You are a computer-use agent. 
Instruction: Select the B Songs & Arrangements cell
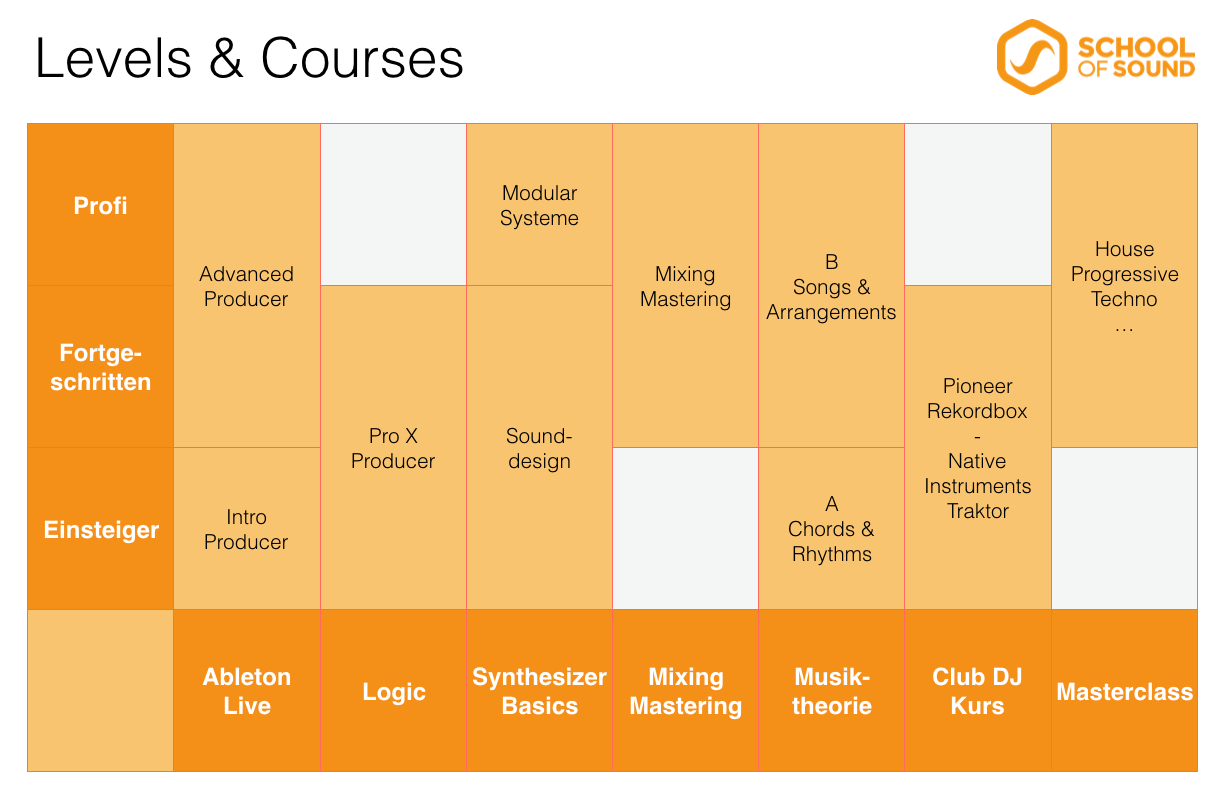831,287
